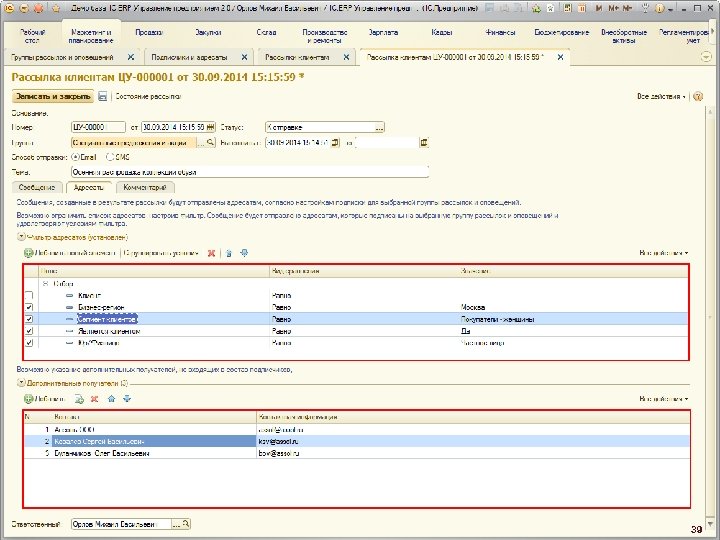Open the Статус selection field button
This screenshot has height=540, width=720.
(x=379, y=127)
